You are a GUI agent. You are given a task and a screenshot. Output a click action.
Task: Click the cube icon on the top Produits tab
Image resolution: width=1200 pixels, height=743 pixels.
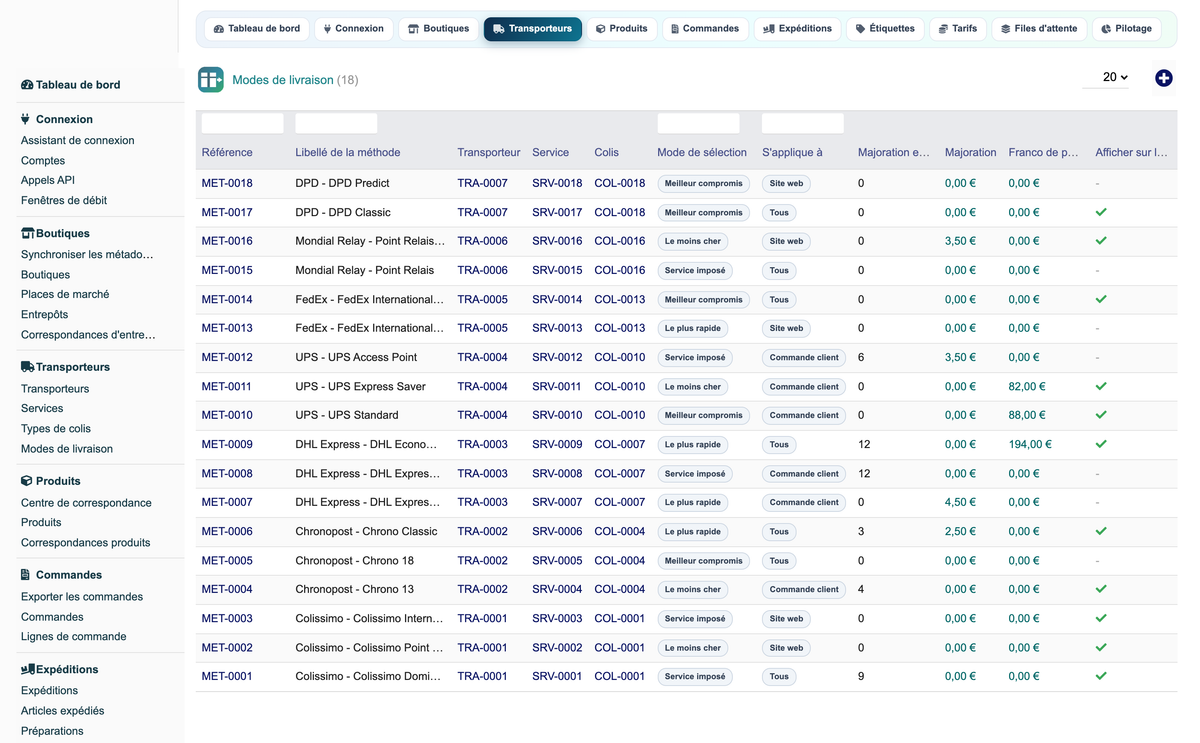click(601, 29)
